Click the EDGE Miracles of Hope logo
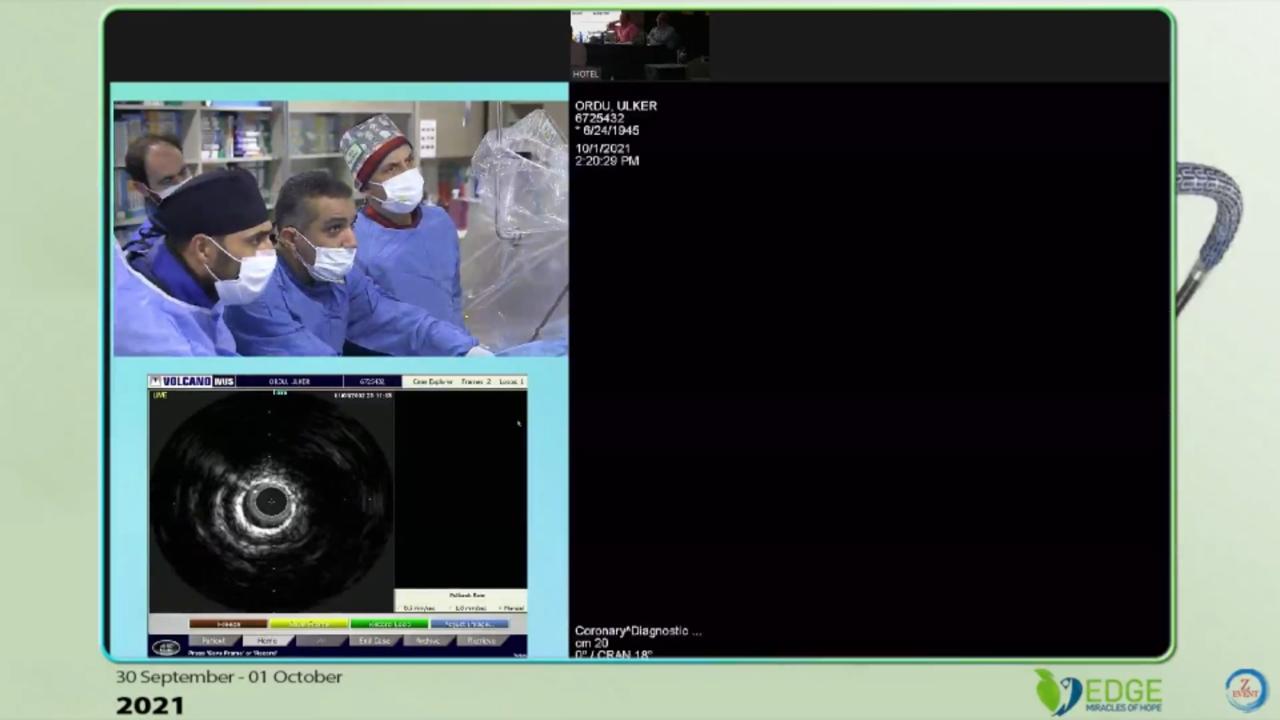Image resolution: width=1280 pixels, height=720 pixels. point(1098,692)
